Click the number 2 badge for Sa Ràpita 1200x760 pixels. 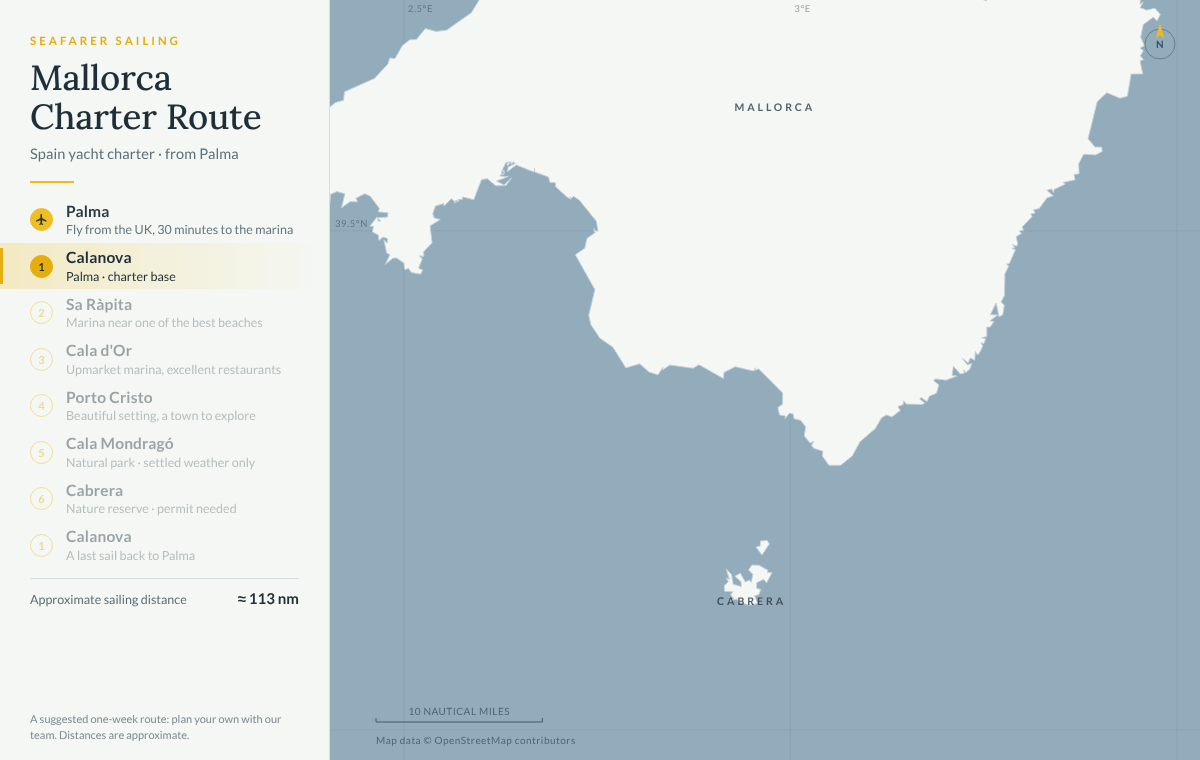tap(41, 313)
